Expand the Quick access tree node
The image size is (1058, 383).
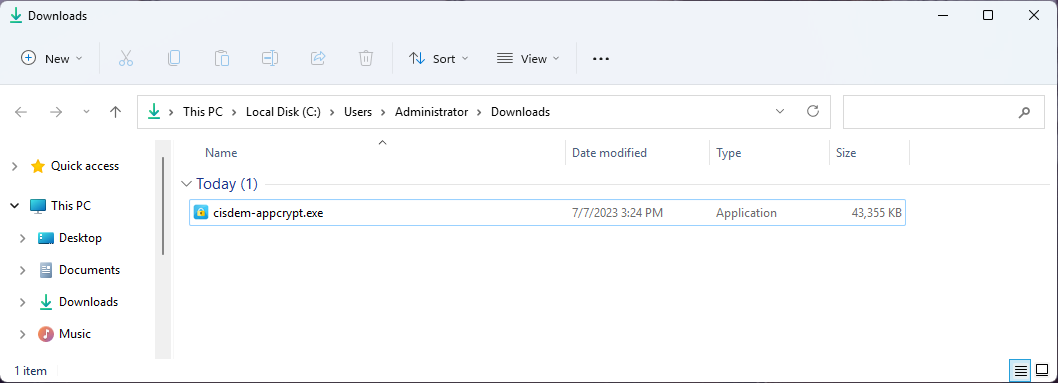(x=15, y=166)
